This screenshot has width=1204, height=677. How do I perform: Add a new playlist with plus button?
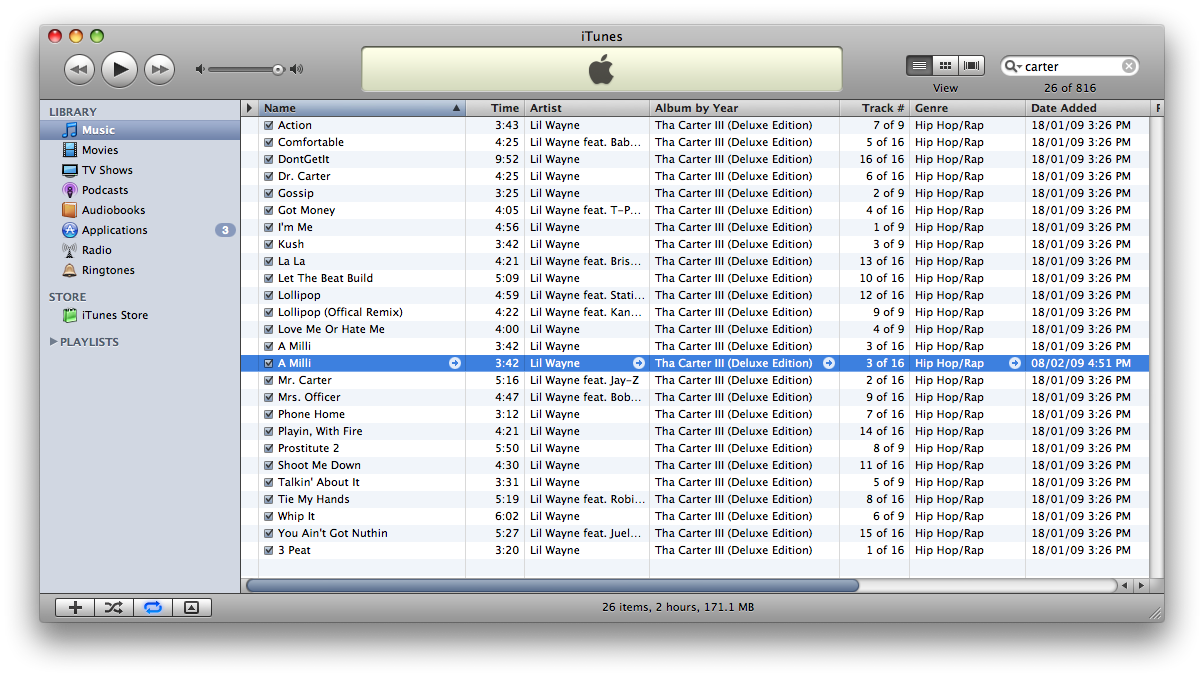coord(75,607)
